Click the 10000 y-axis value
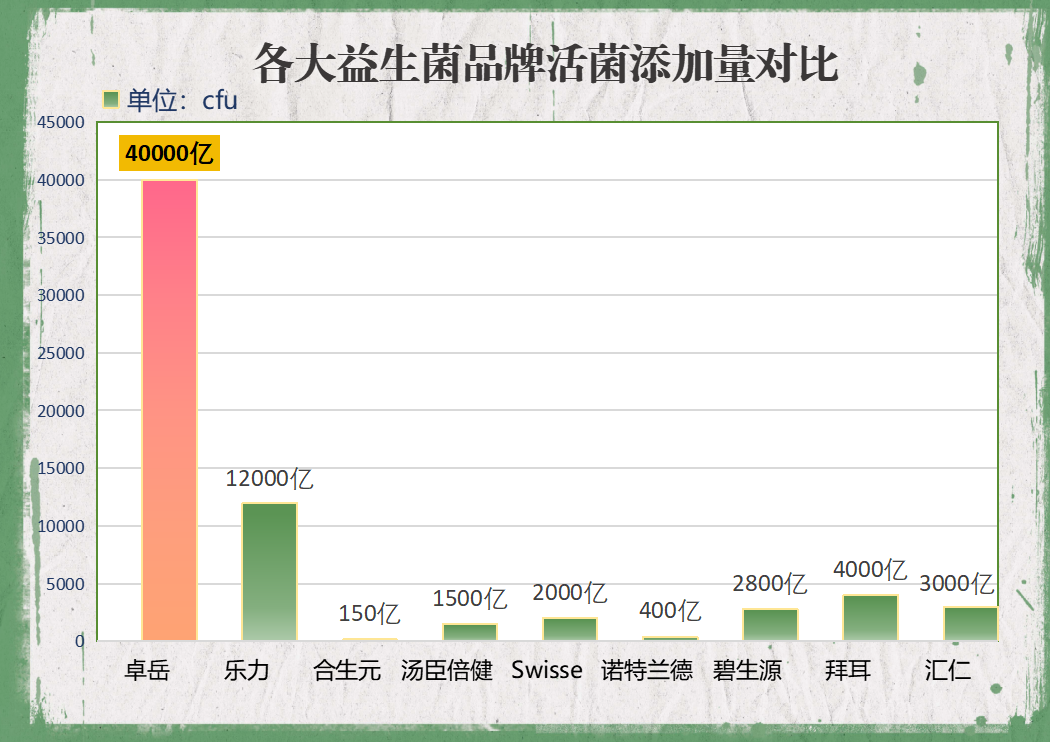1050x742 pixels. point(61,526)
